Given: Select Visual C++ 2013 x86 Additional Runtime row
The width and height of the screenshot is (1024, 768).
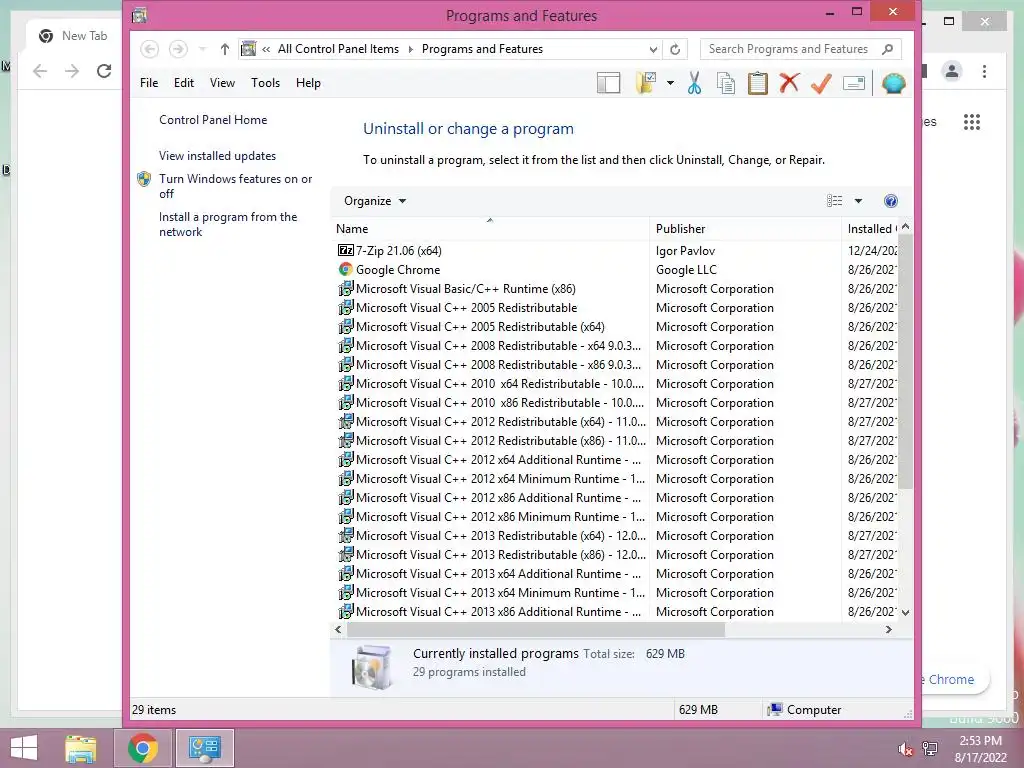Looking at the screenshot, I should click(x=498, y=612).
